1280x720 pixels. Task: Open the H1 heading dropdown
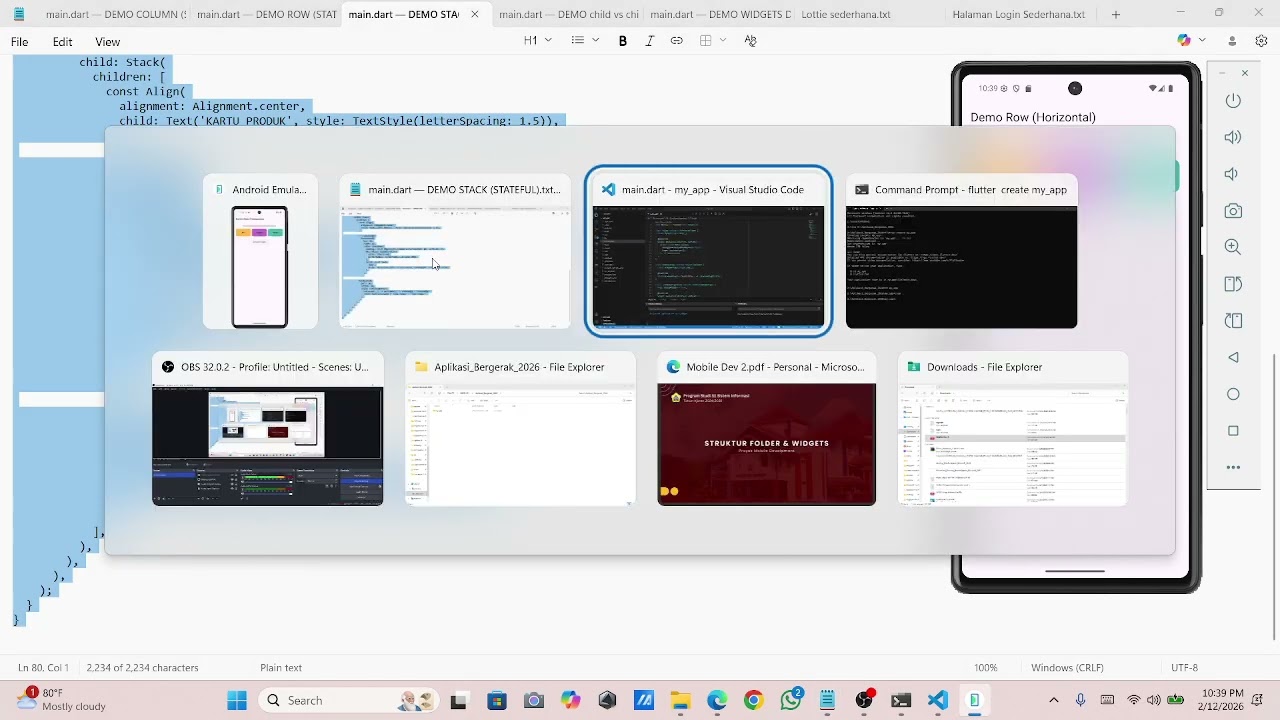pyautogui.click(x=538, y=41)
